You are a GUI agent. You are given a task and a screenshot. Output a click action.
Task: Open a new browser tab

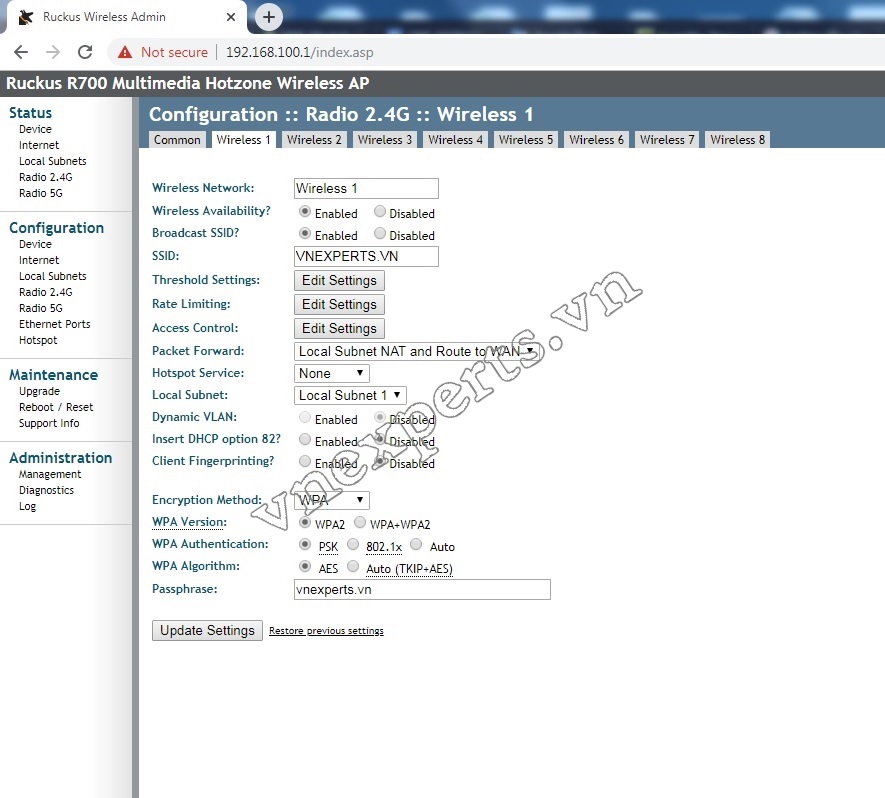[269, 17]
